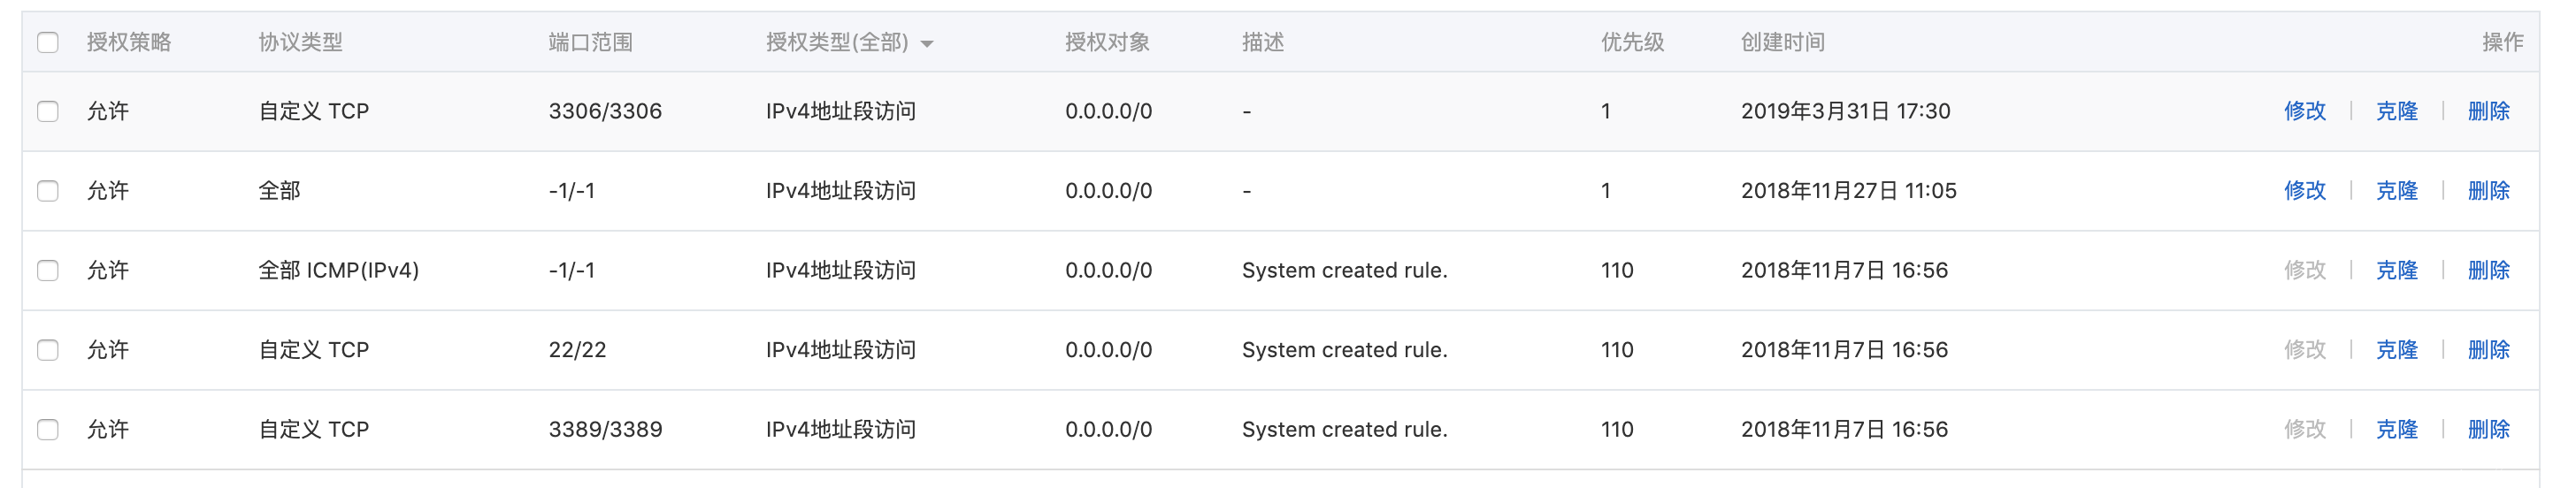Click the 授权类型(全部) column header label
The height and width of the screenshot is (488, 2576).
coord(836,42)
